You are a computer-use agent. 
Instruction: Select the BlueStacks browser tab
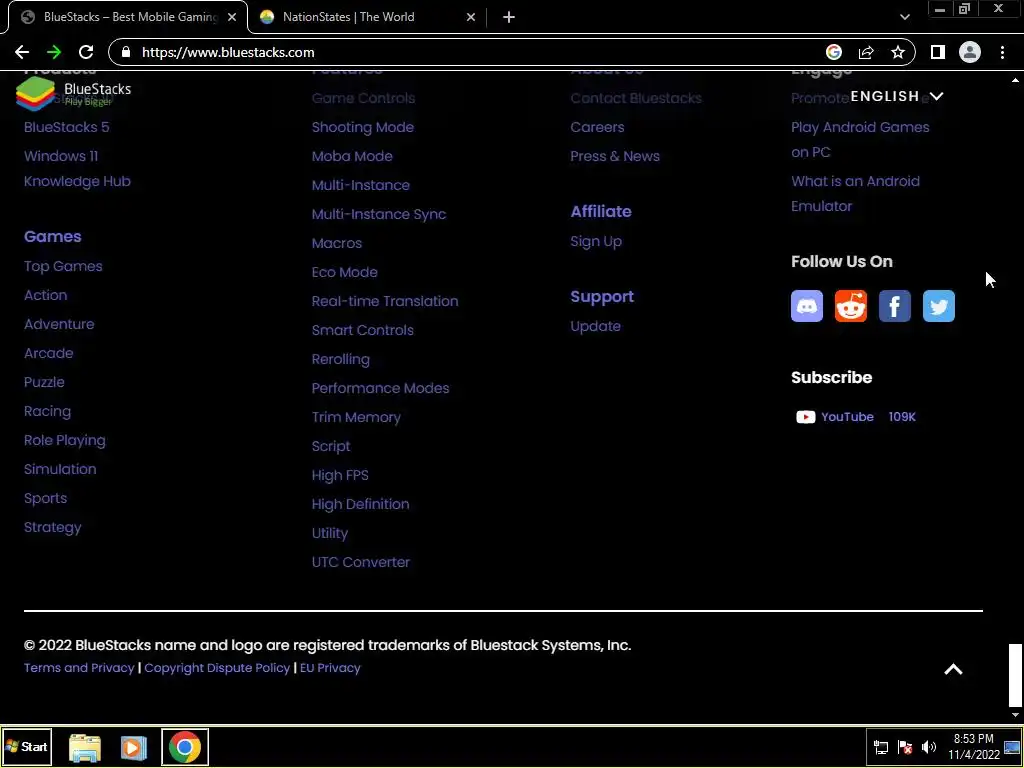128,17
